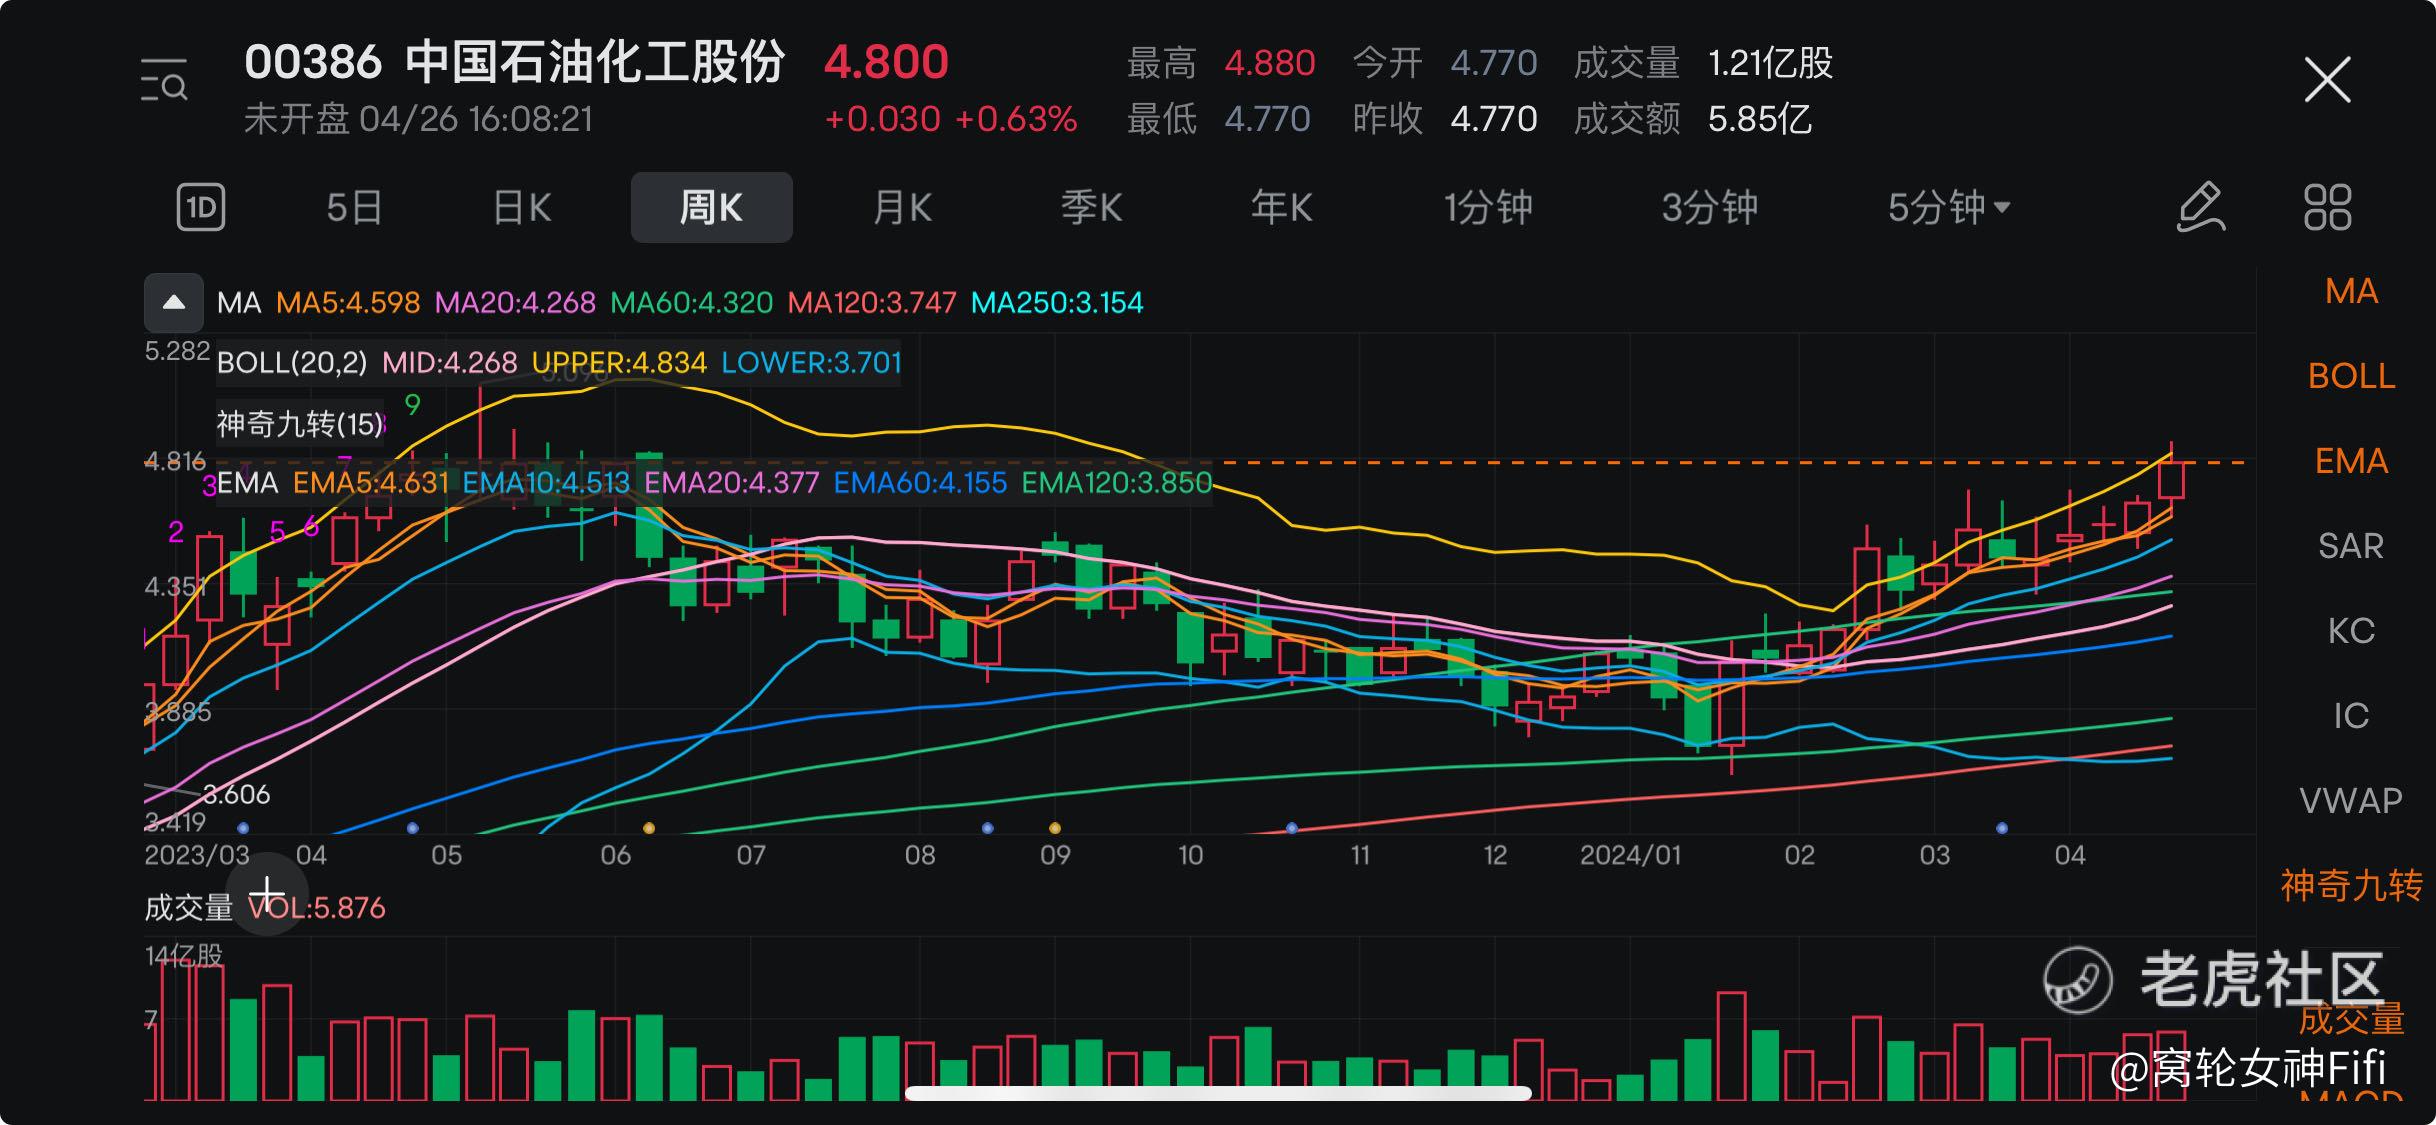Click the latest weekly candlestick at 4.816
This screenshot has height=1125, width=2436.
pos(2170,478)
